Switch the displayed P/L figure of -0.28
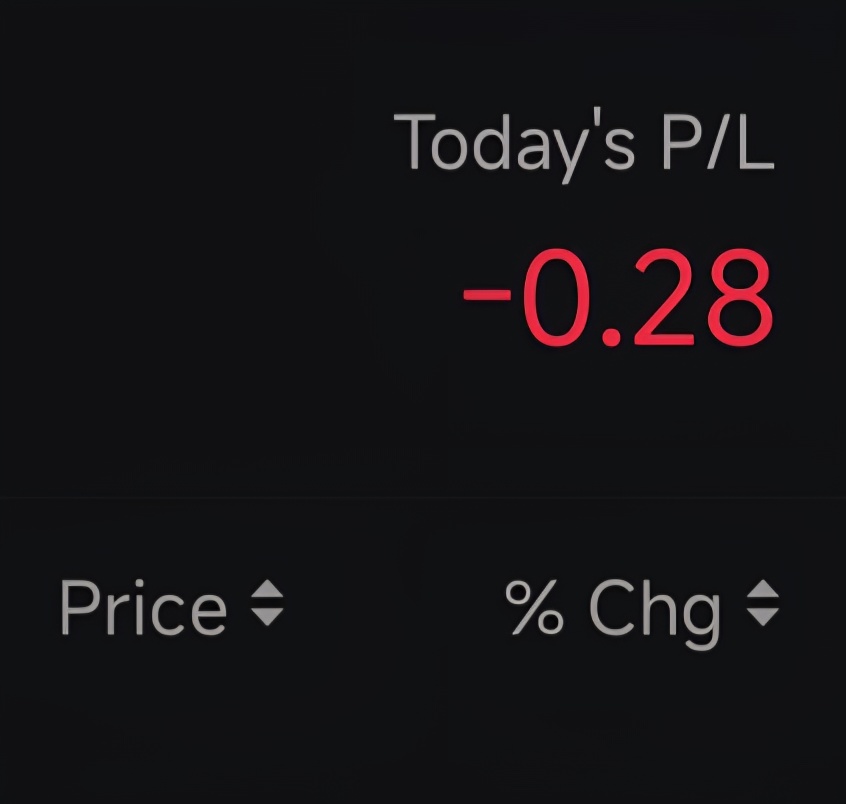The width and height of the screenshot is (846, 804). pos(618,298)
